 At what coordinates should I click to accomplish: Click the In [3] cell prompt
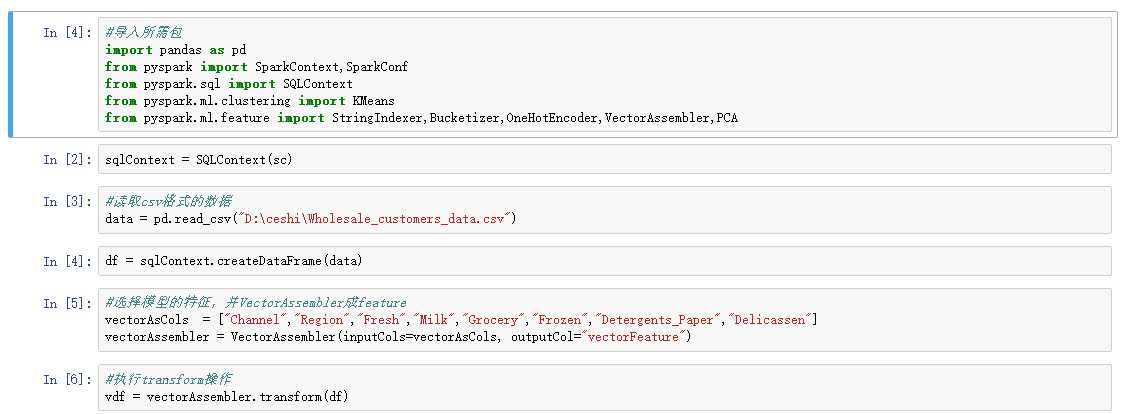pyautogui.click(x=68, y=201)
